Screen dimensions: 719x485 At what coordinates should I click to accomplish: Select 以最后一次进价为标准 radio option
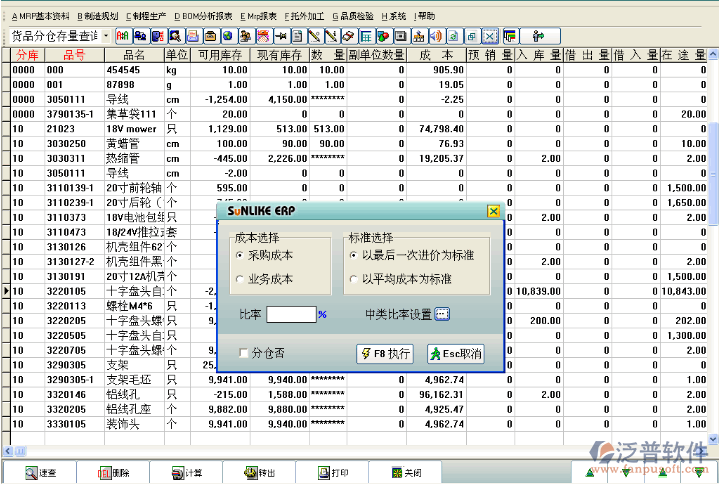click(x=355, y=256)
